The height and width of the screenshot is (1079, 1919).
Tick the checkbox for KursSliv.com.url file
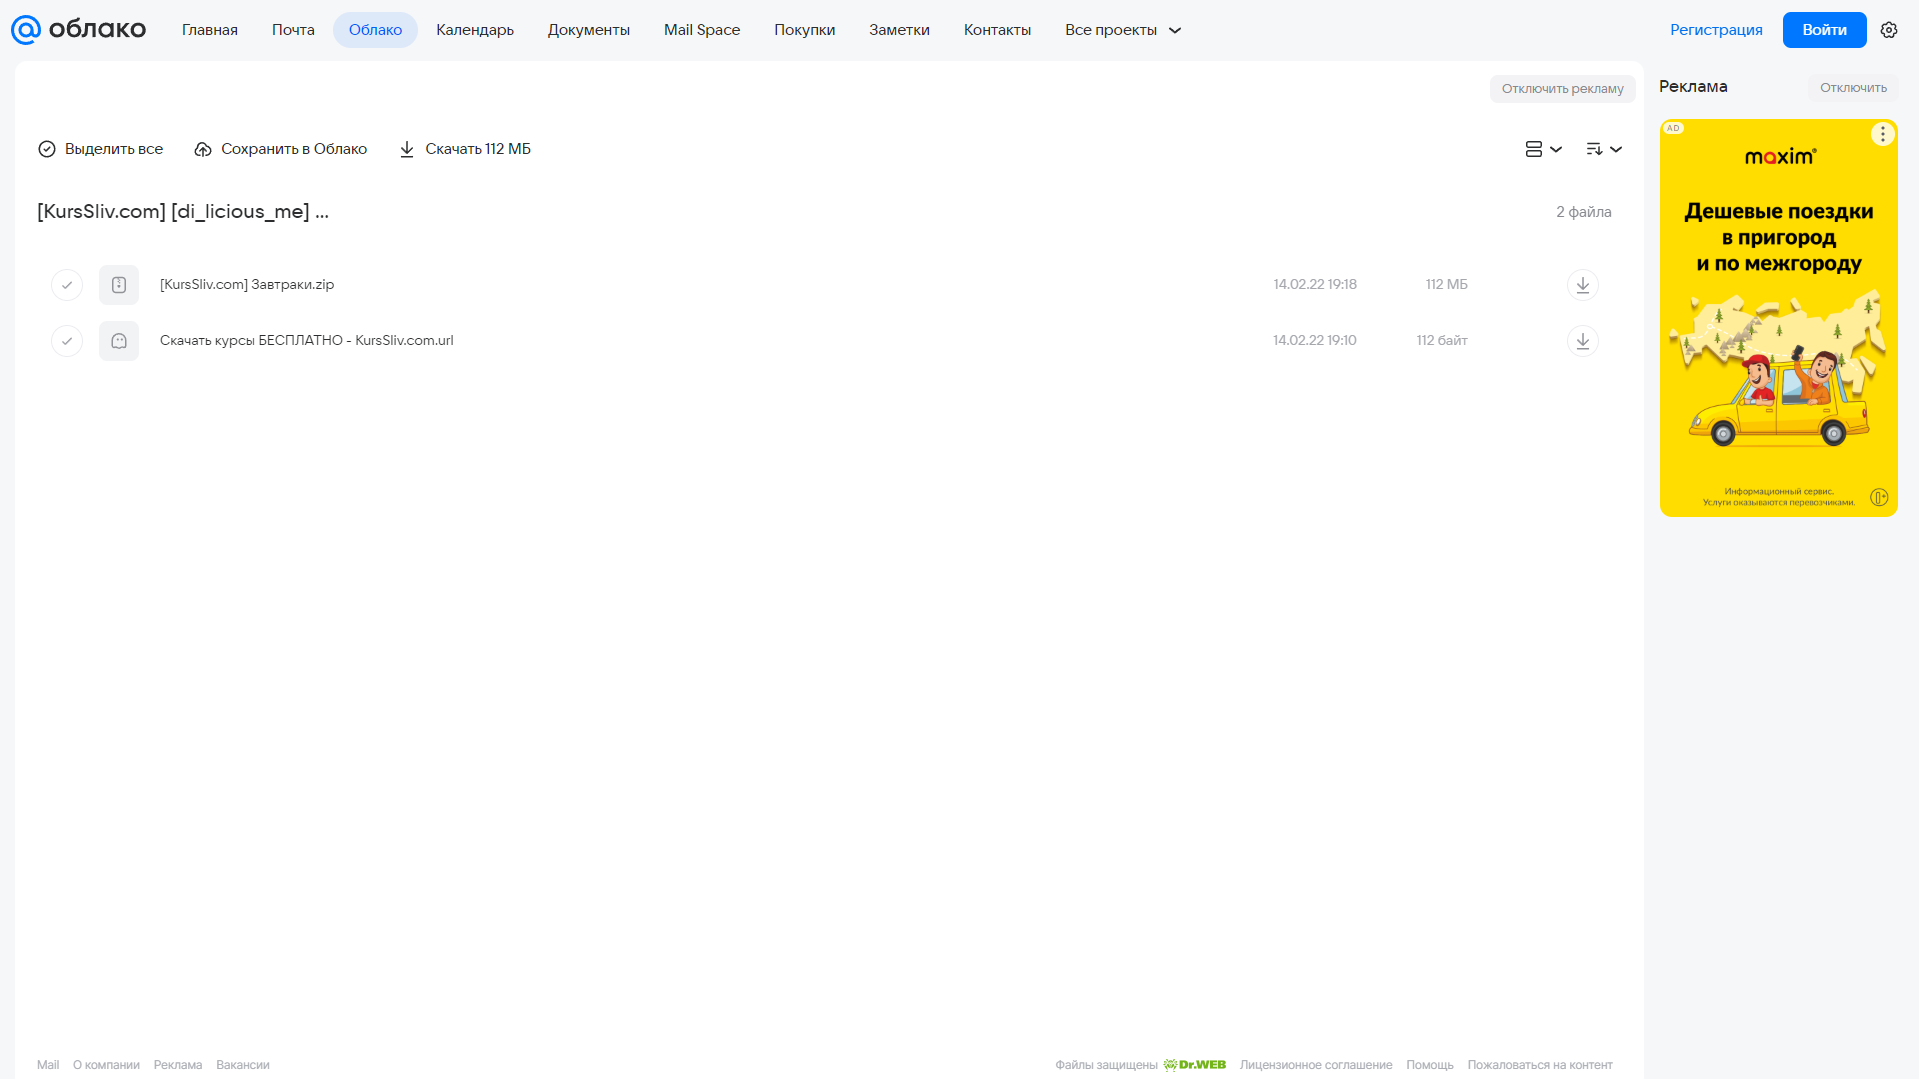tap(67, 341)
